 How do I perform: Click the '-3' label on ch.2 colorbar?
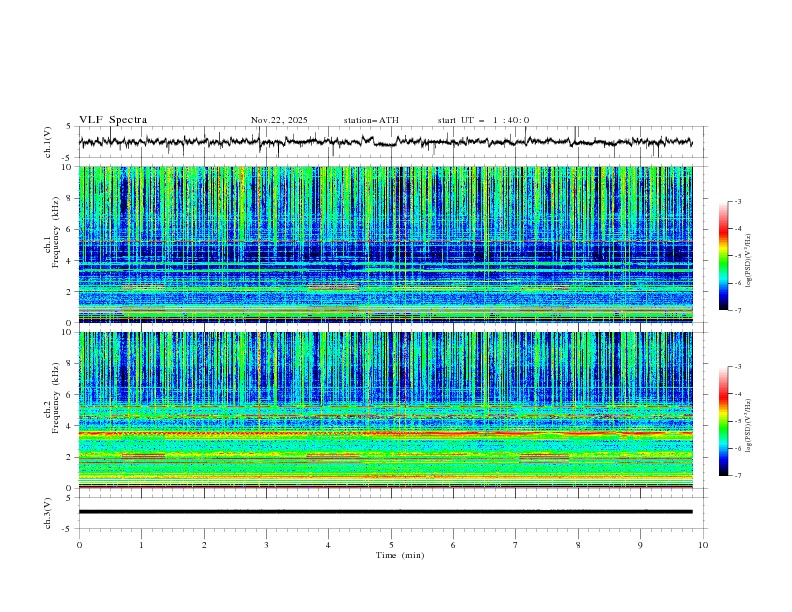[738, 367]
